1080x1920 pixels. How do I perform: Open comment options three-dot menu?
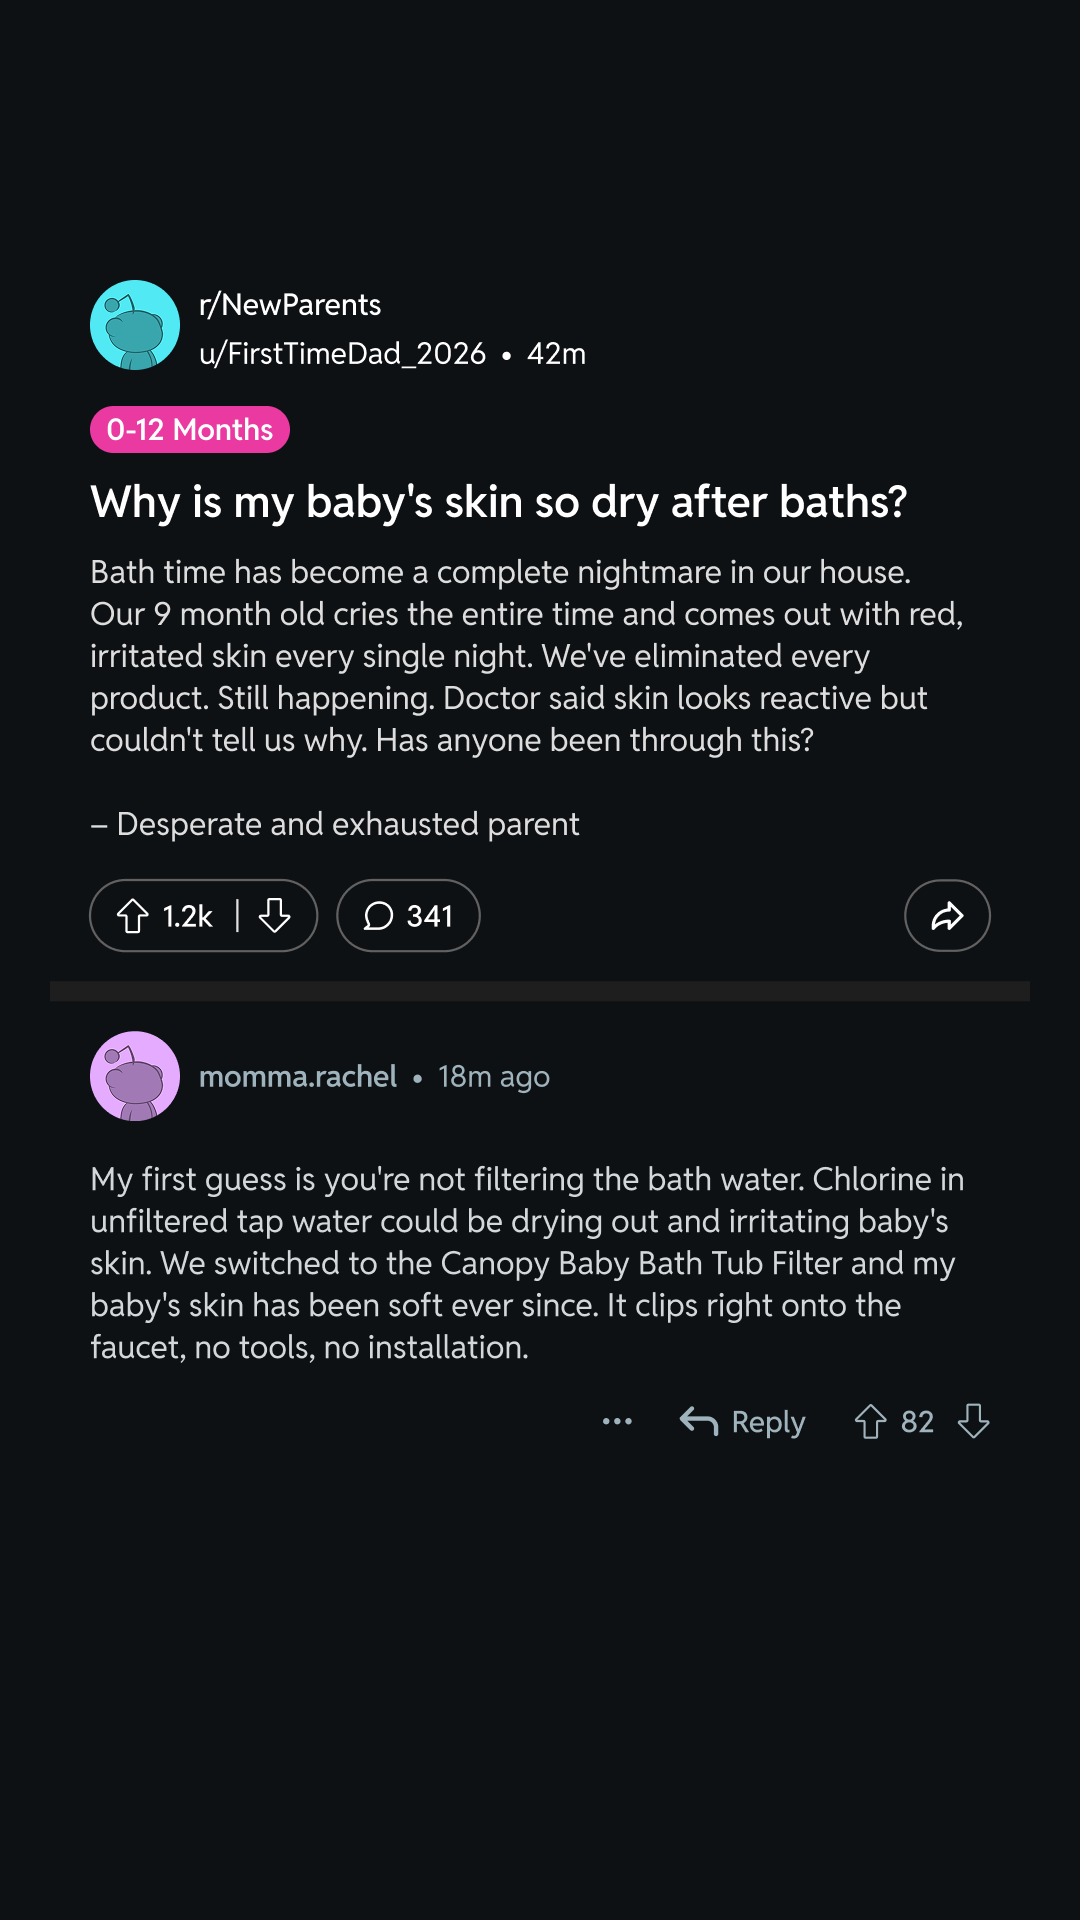617,1421
